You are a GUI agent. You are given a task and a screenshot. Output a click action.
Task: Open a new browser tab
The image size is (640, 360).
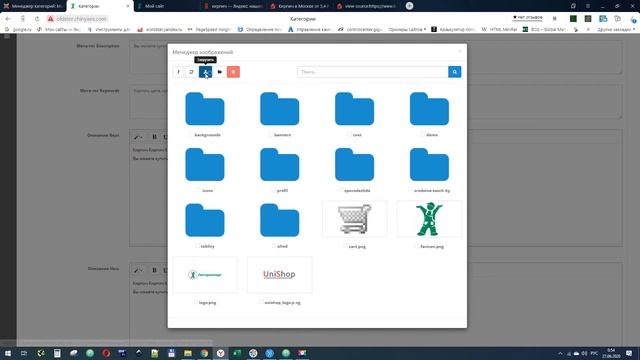pos(409,6)
